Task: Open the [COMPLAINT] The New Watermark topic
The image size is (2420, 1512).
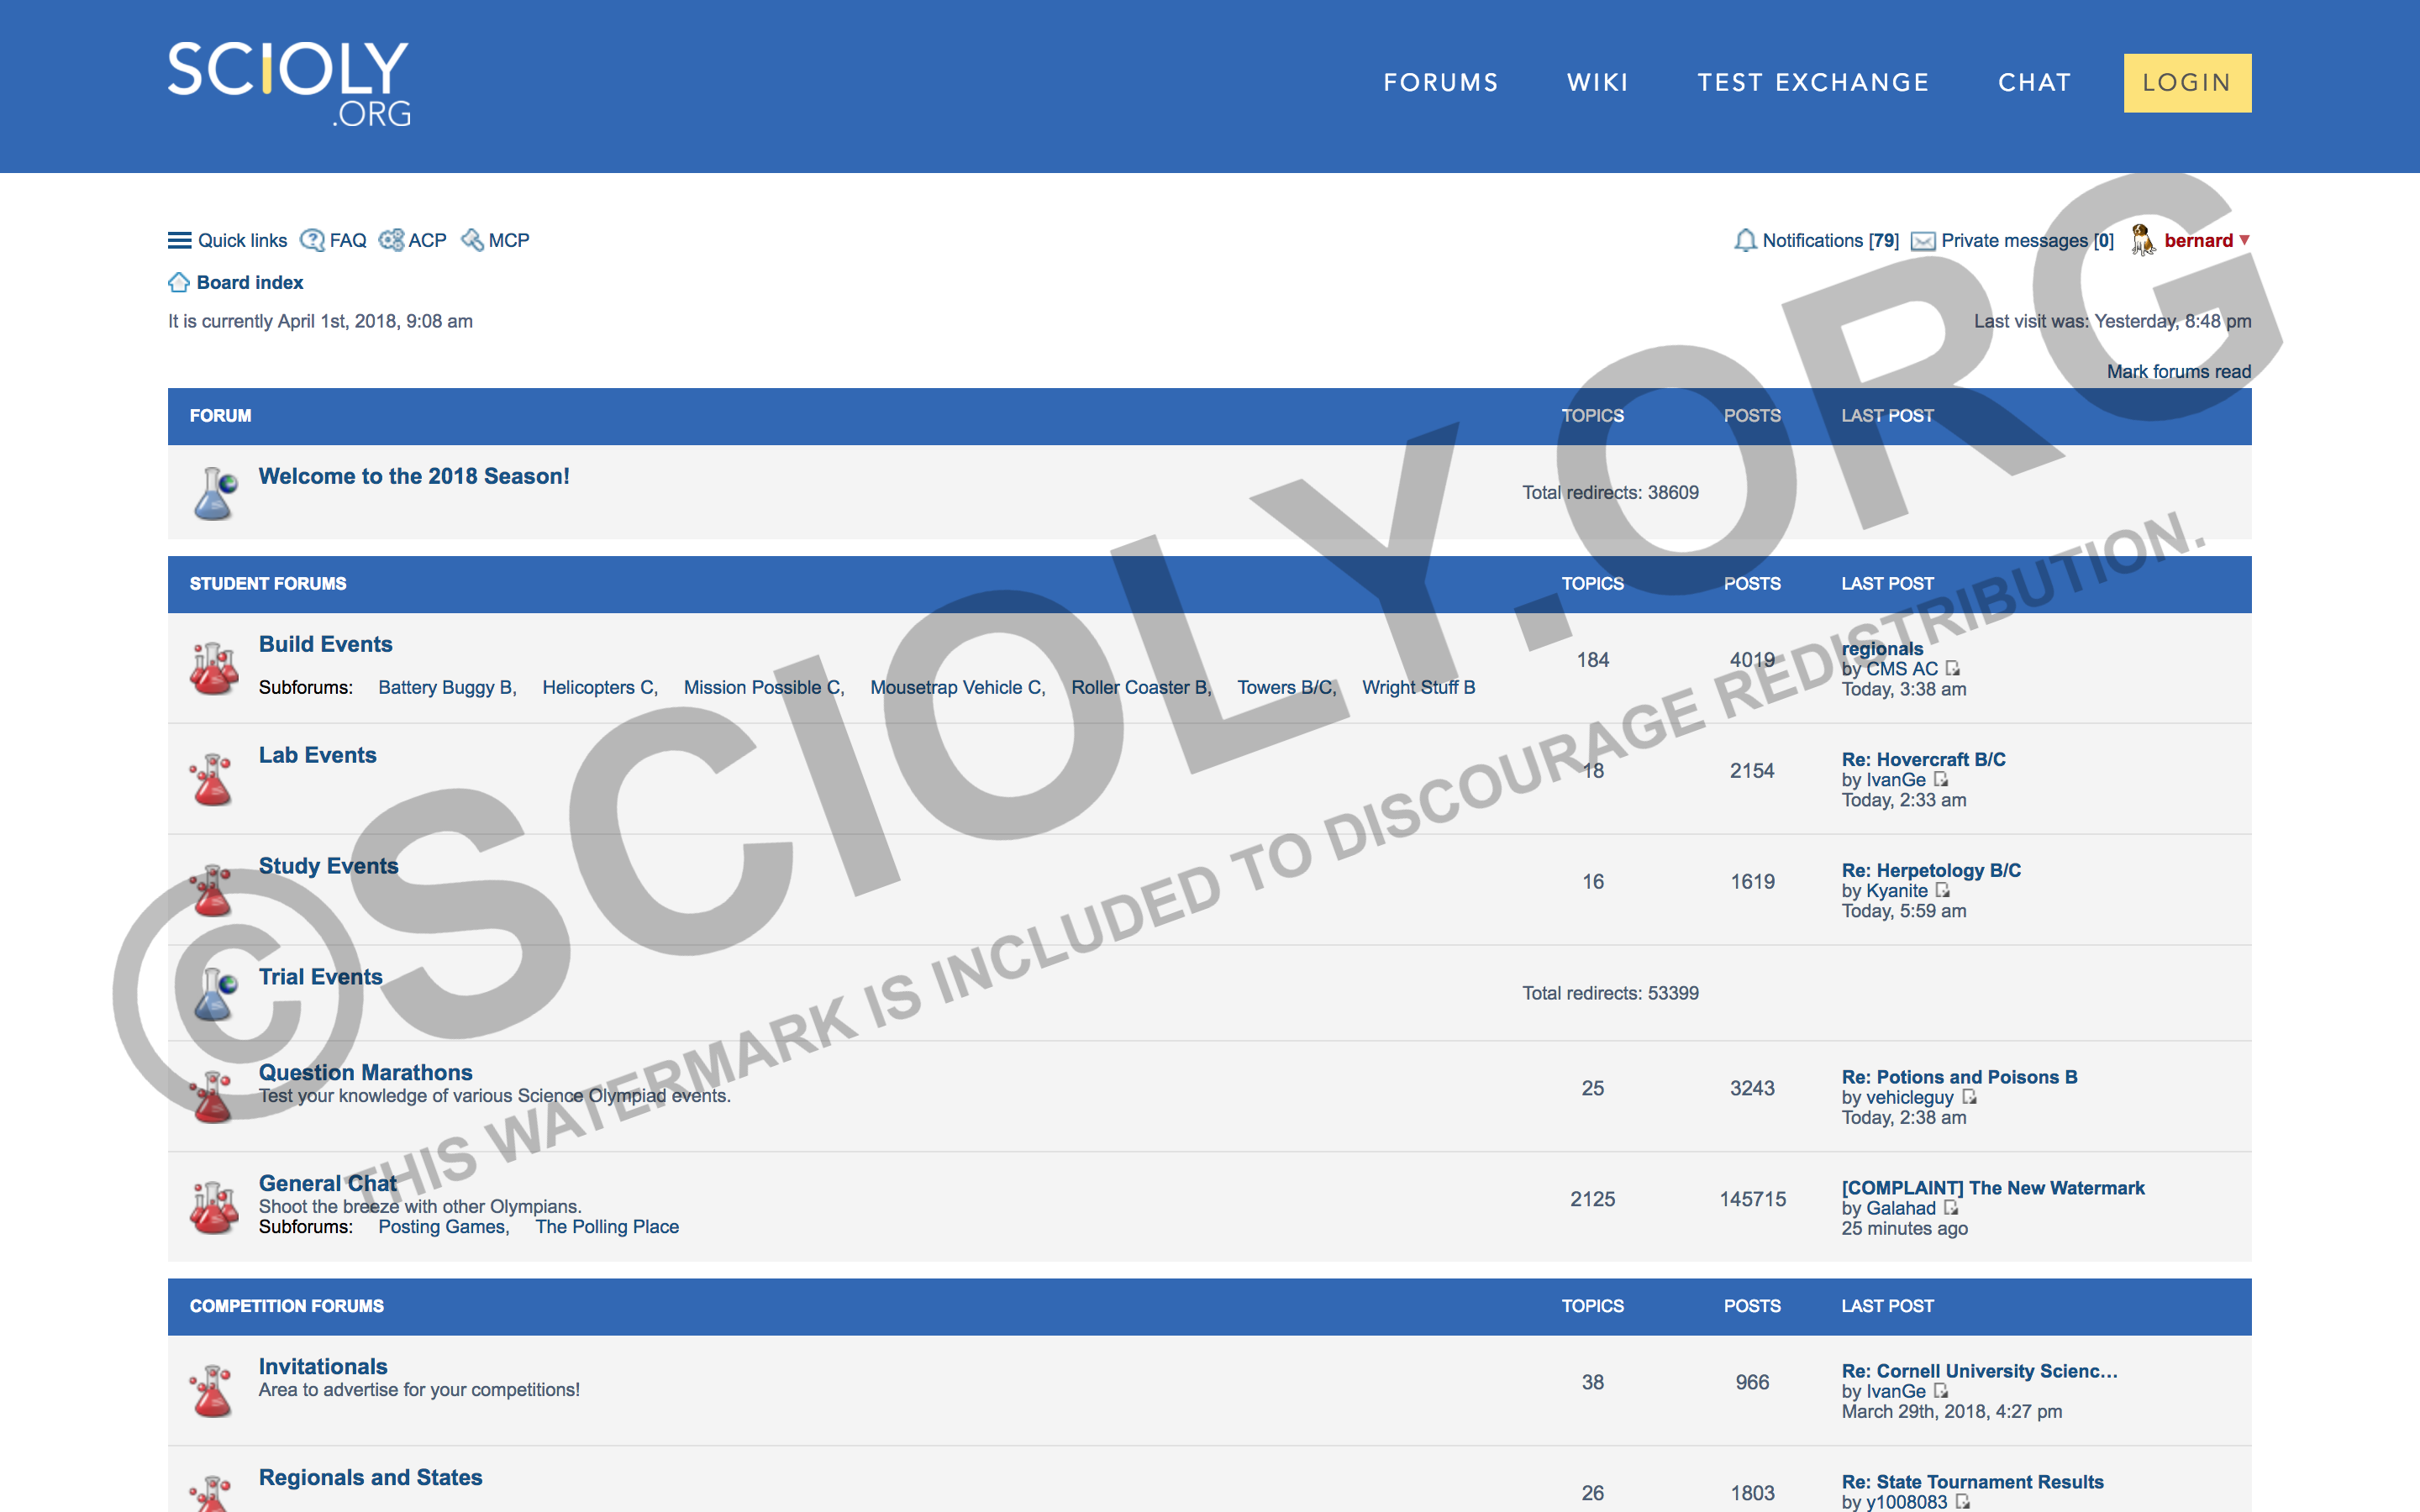Action: point(1992,1188)
